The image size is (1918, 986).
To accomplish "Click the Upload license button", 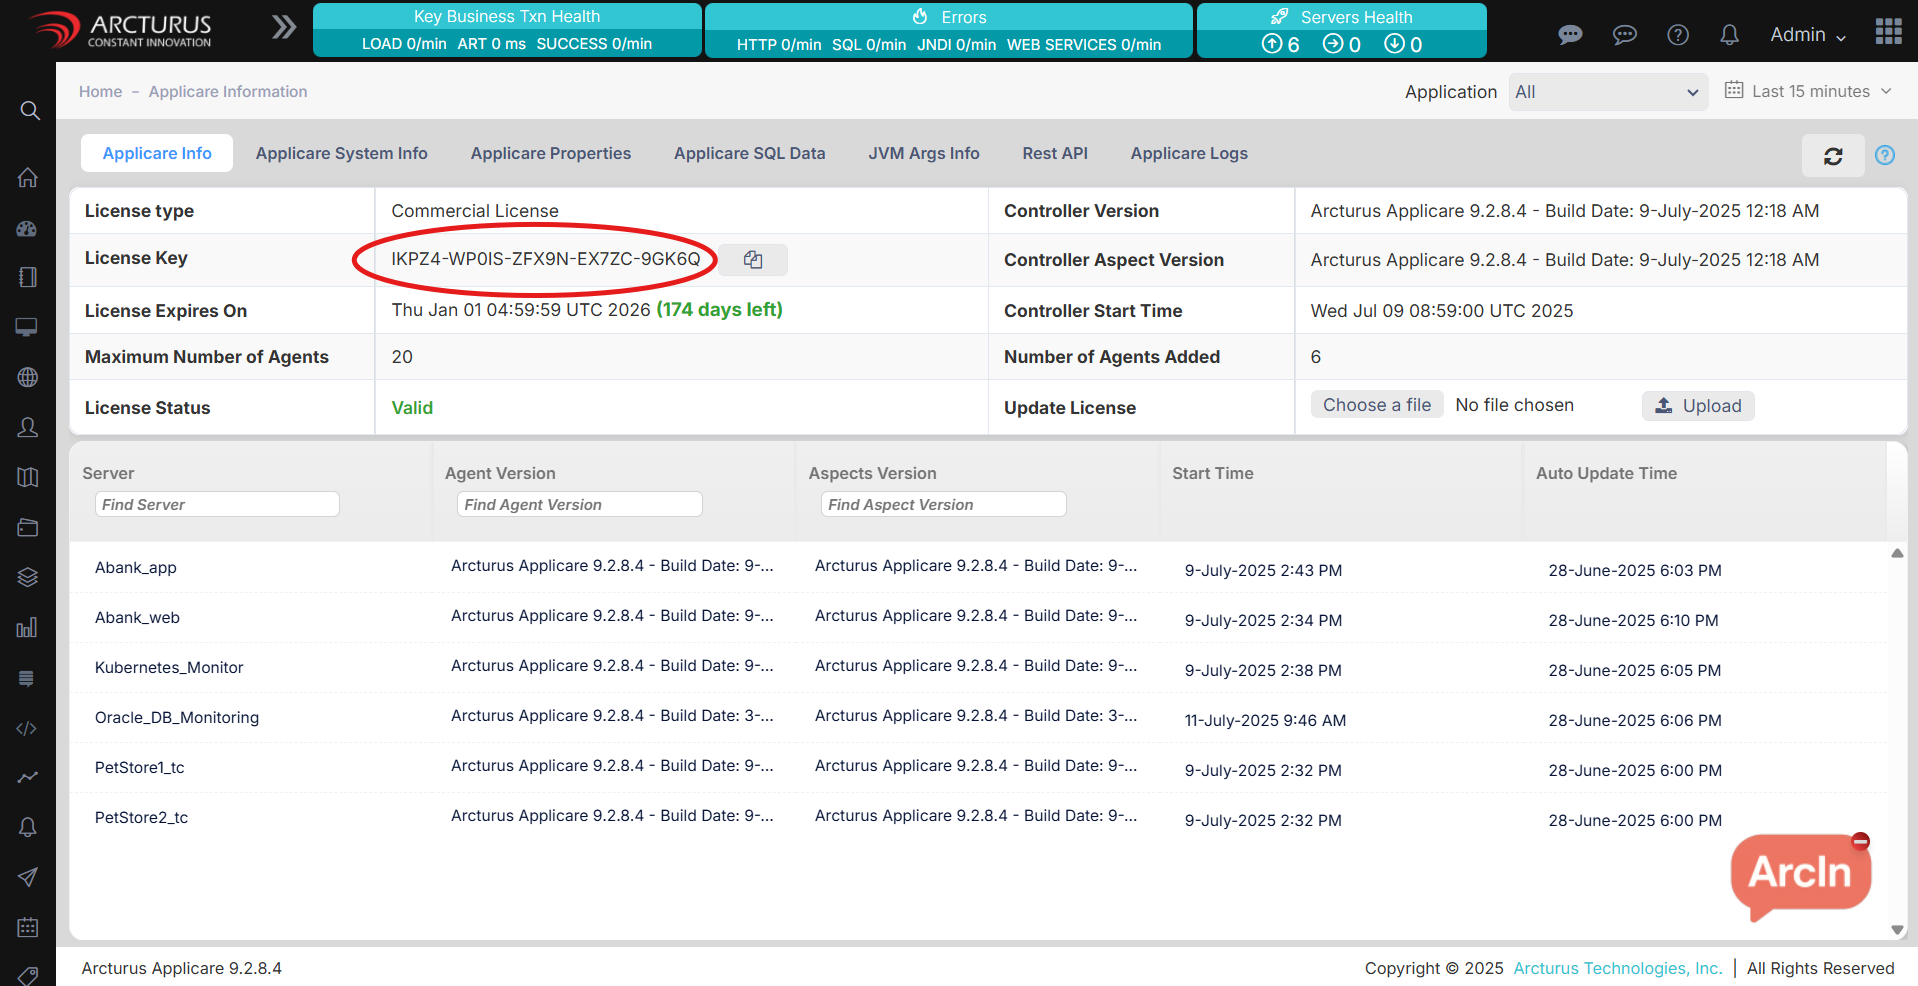I will [1697, 406].
